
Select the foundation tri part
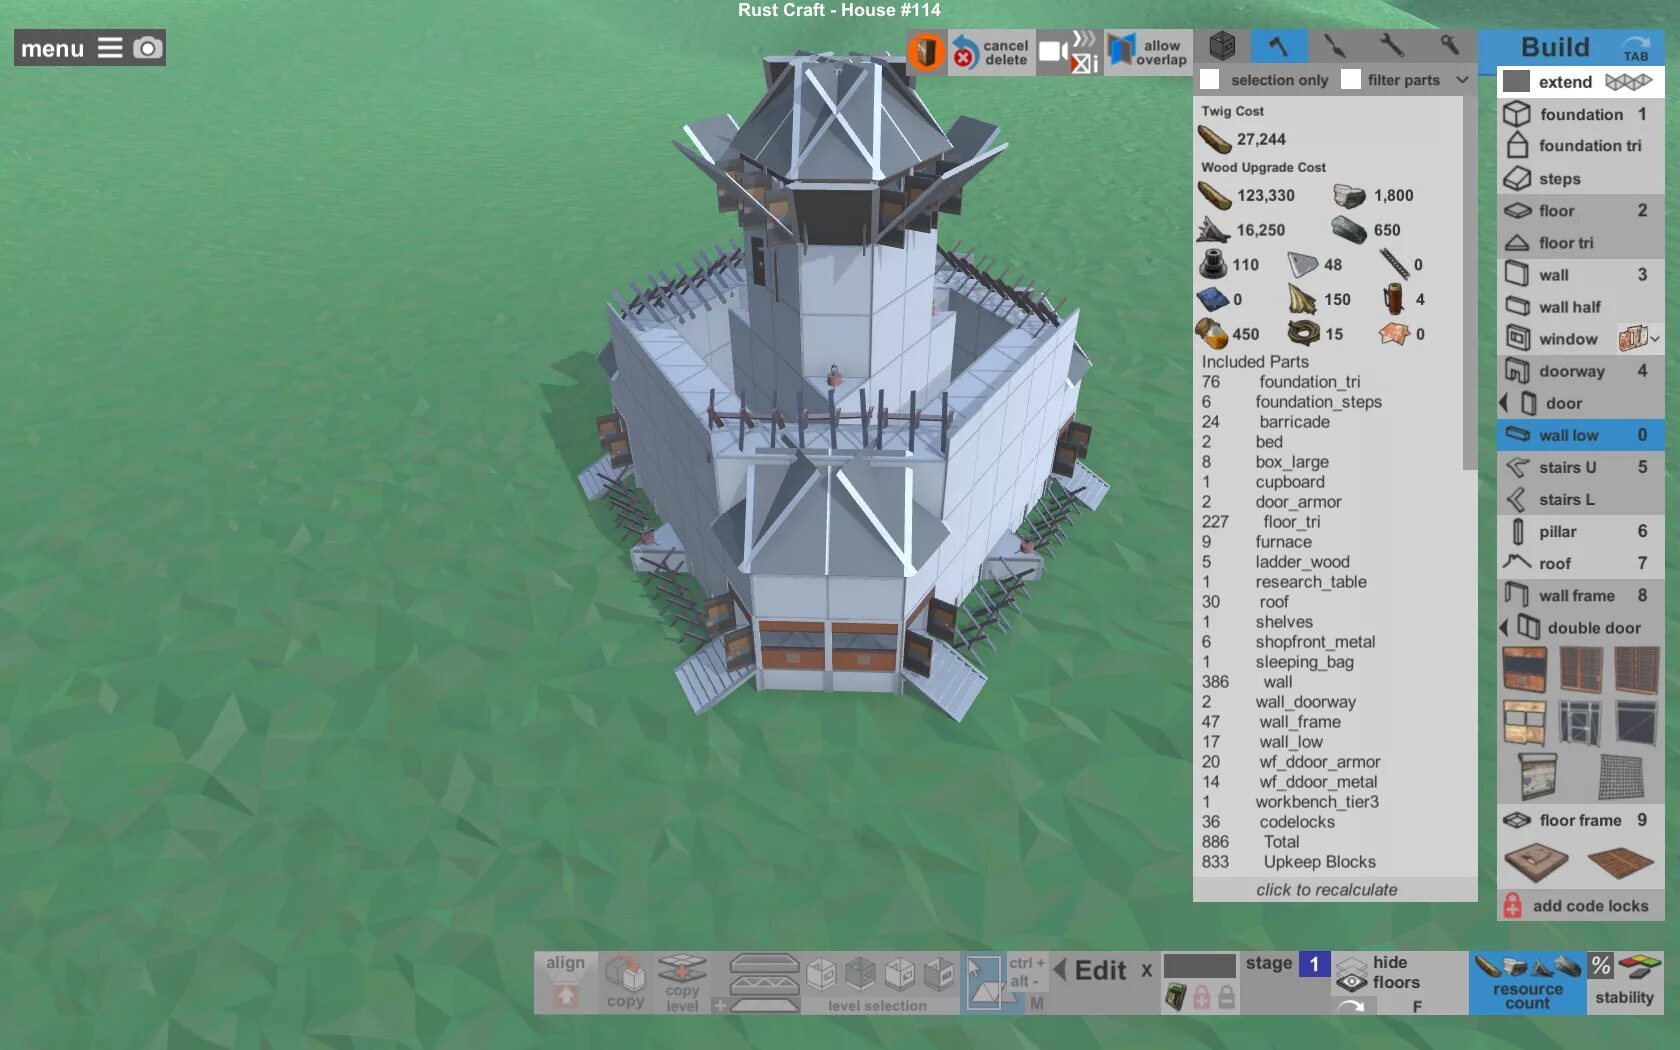point(1580,146)
